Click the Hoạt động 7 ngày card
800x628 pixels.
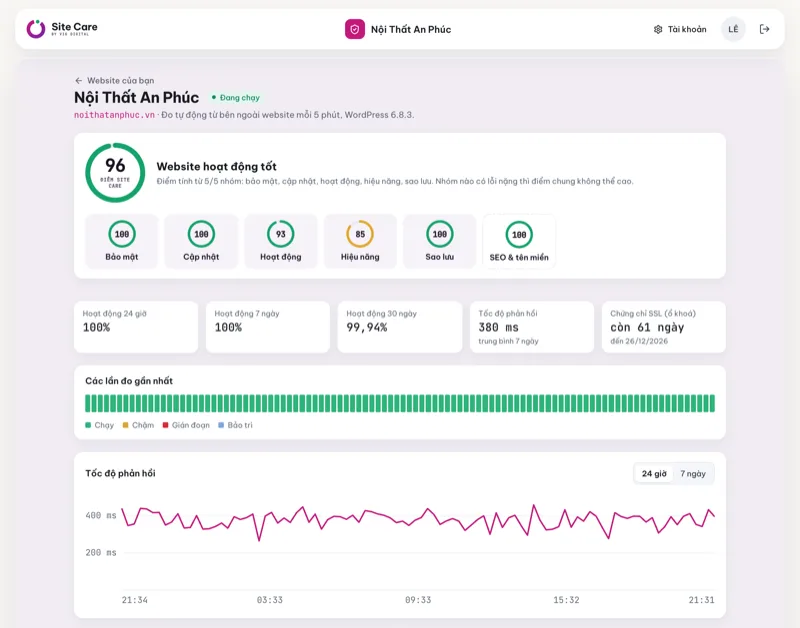click(x=267, y=327)
